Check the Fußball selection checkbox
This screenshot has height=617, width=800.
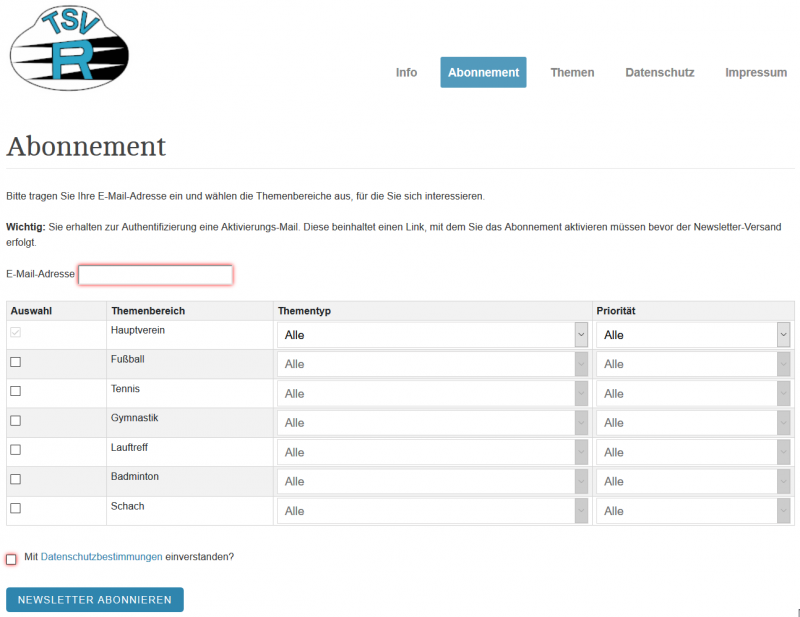coord(15,362)
